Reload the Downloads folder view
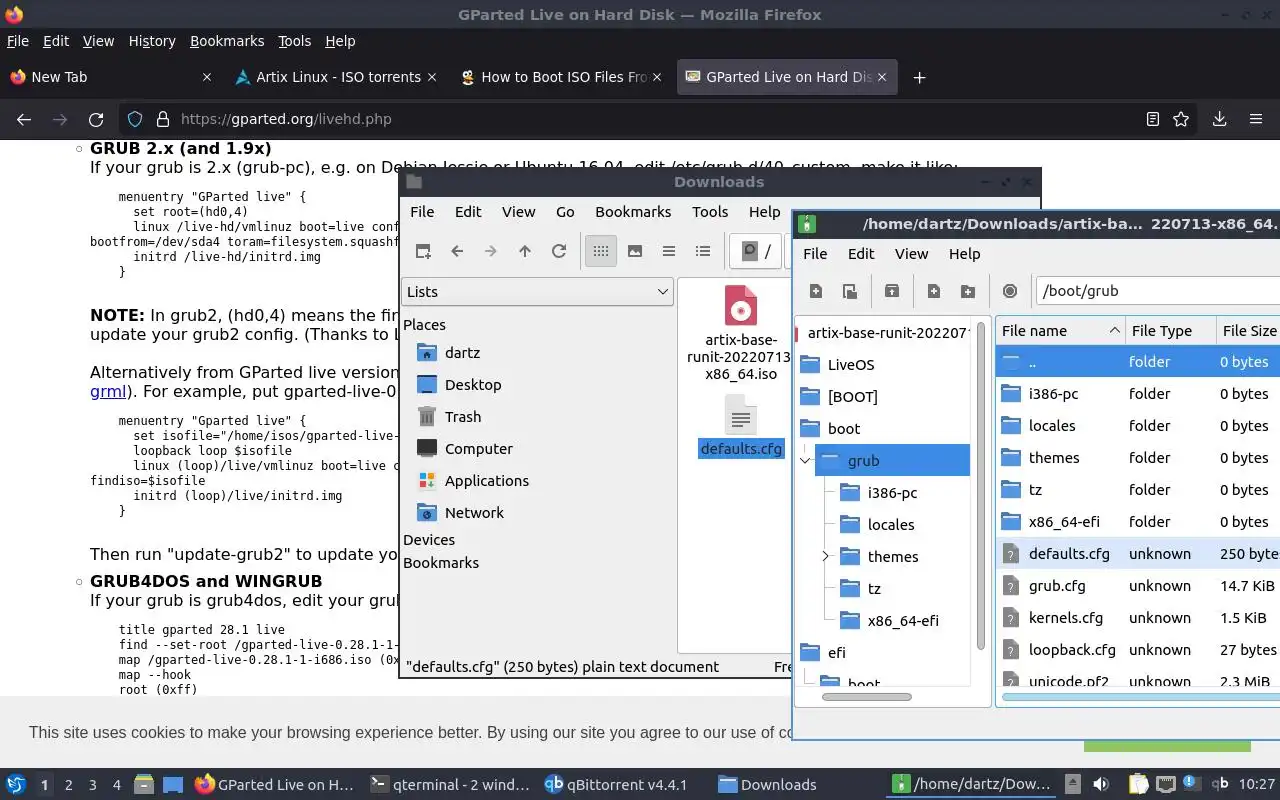Viewport: 1280px width, 800px height. [559, 251]
